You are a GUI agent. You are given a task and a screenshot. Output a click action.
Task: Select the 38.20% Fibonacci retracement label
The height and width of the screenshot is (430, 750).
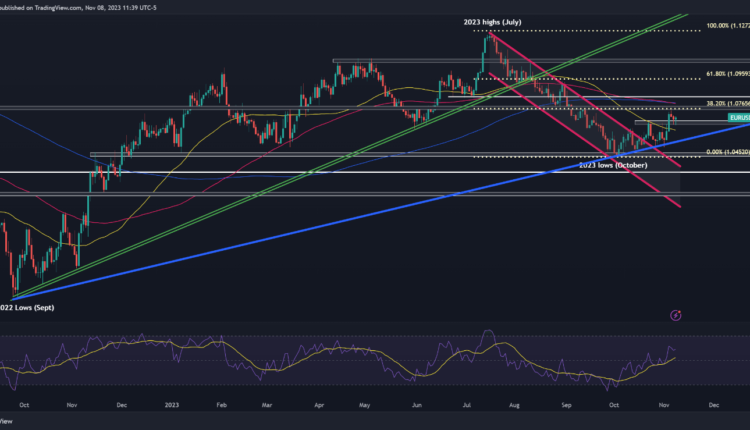tap(725, 103)
